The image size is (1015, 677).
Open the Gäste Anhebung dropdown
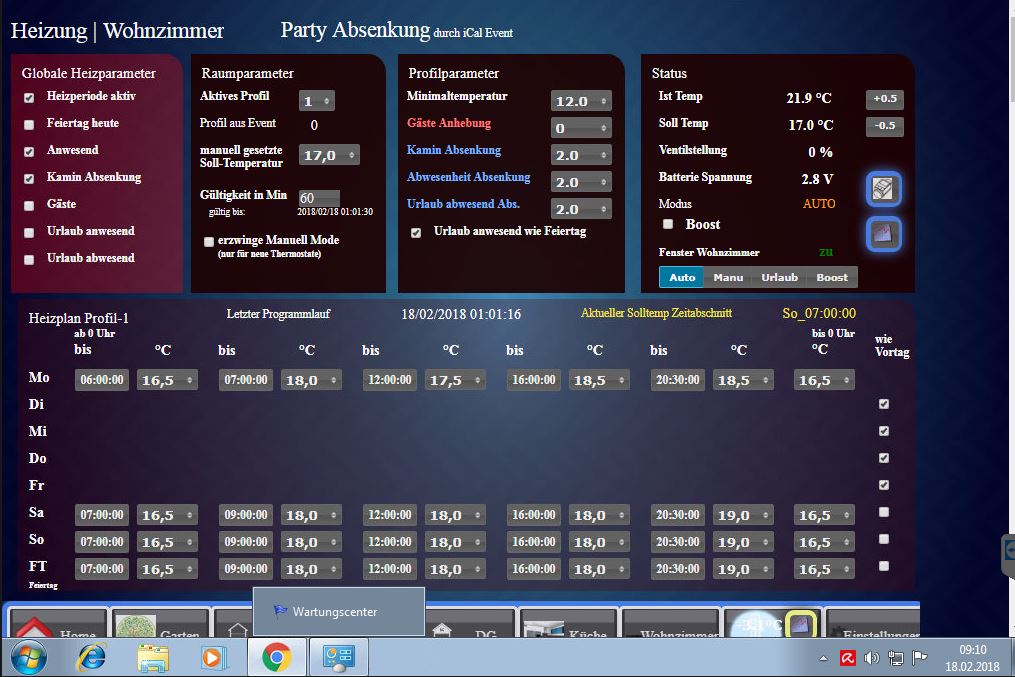(581, 128)
